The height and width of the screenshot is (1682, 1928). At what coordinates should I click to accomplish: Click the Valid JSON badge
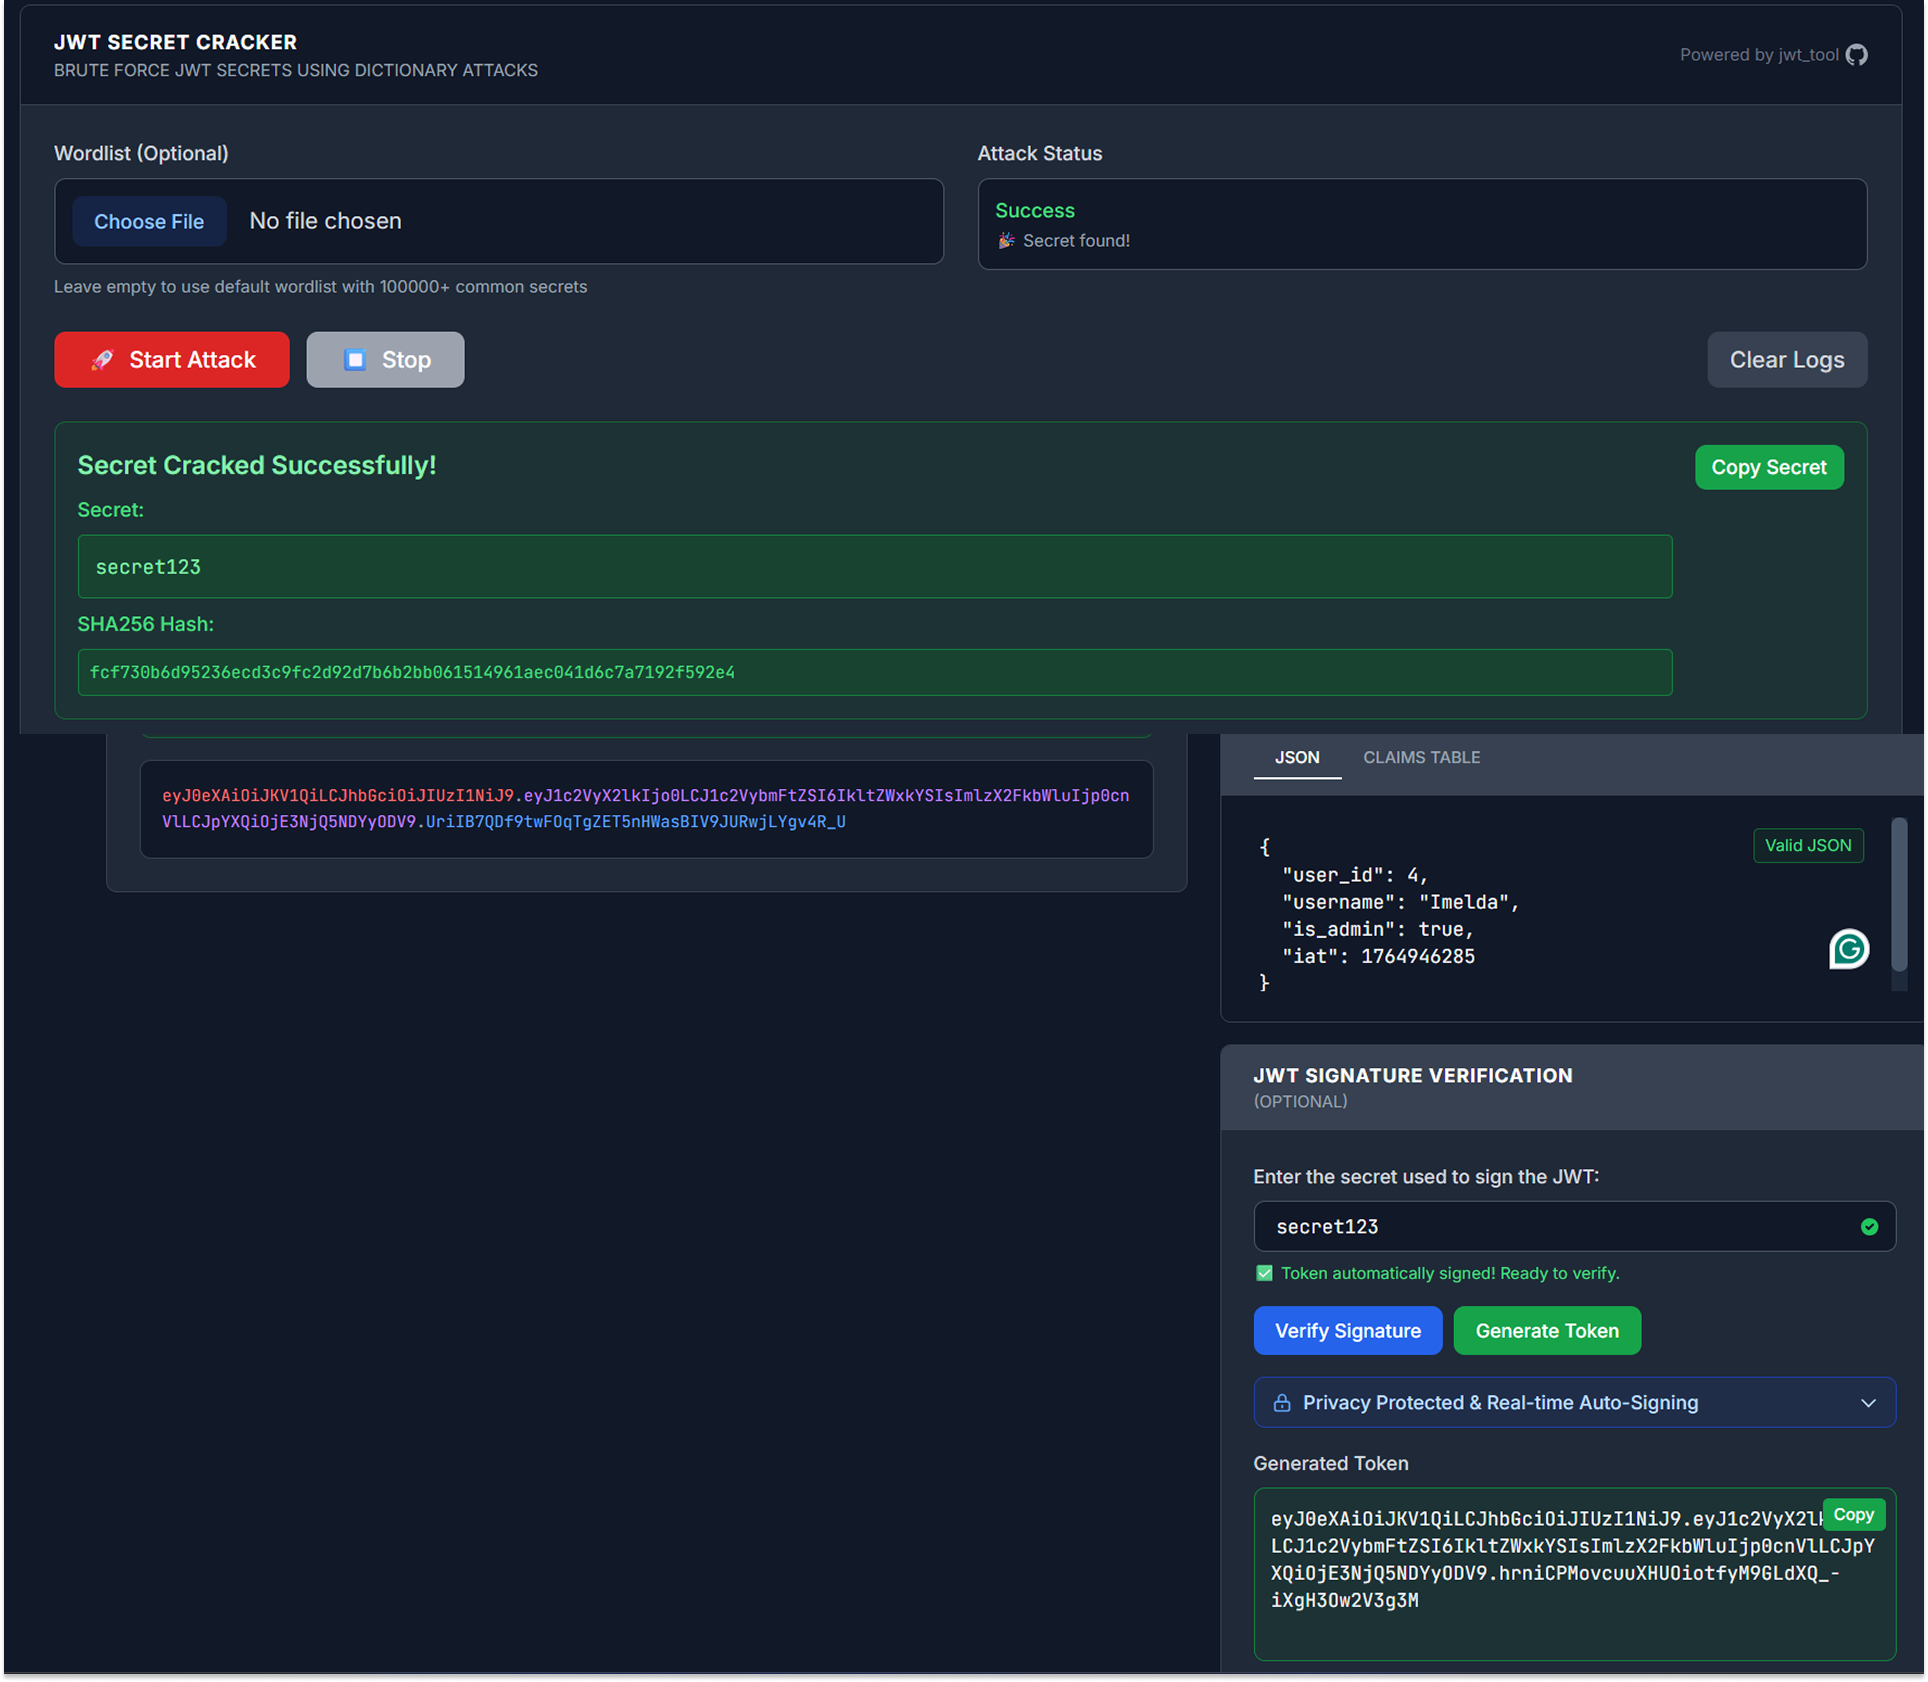click(x=1807, y=846)
